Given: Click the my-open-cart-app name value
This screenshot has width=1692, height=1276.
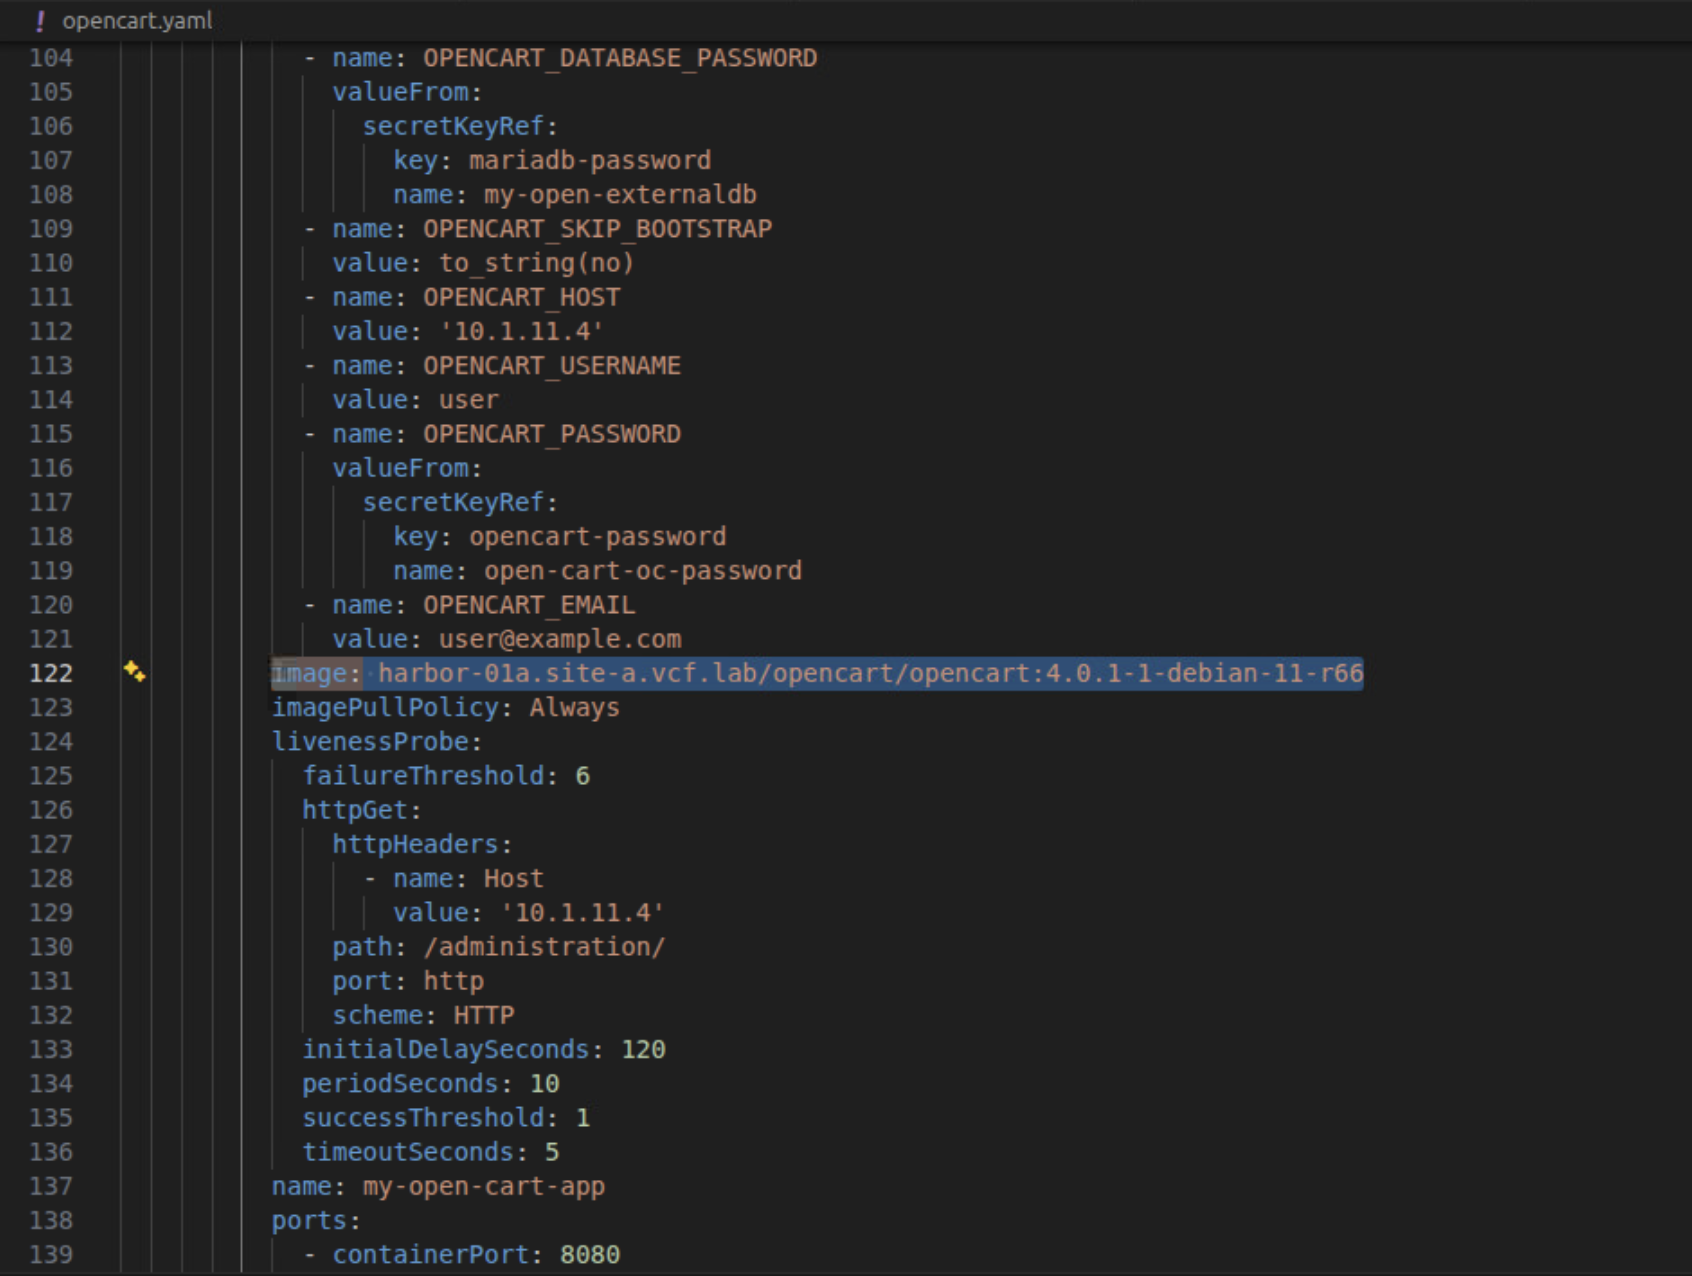Looking at the screenshot, I should click(x=484, y=1186).
